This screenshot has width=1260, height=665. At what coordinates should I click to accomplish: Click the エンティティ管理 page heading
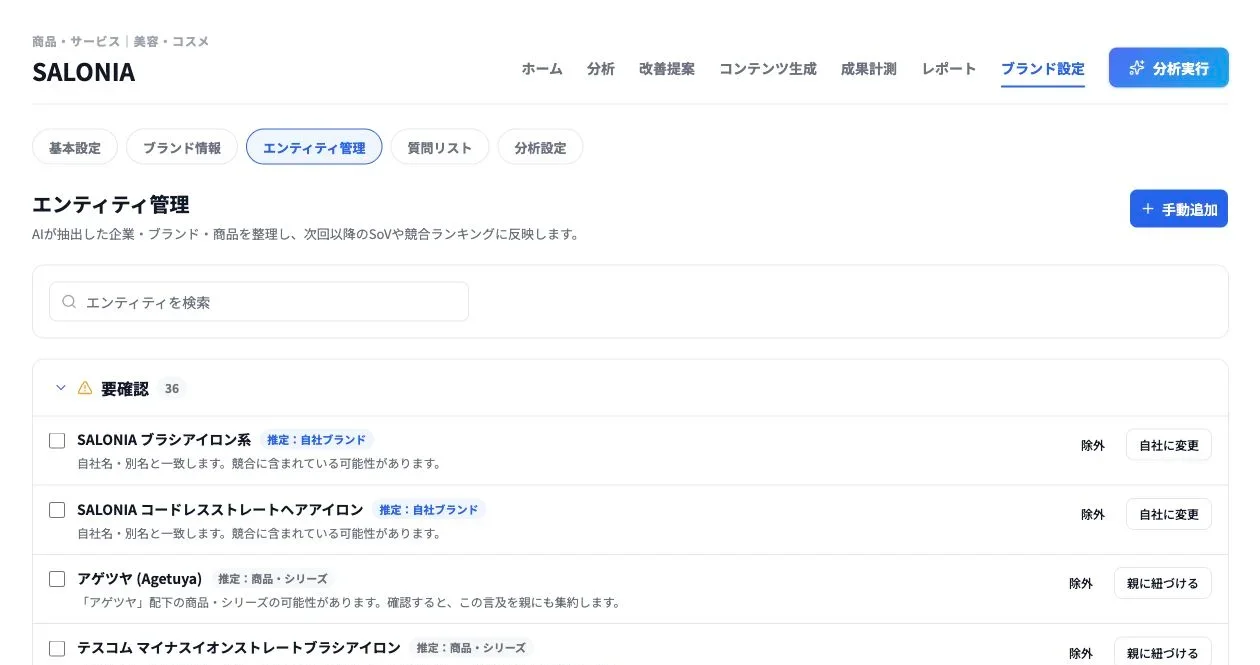(111, 205)
